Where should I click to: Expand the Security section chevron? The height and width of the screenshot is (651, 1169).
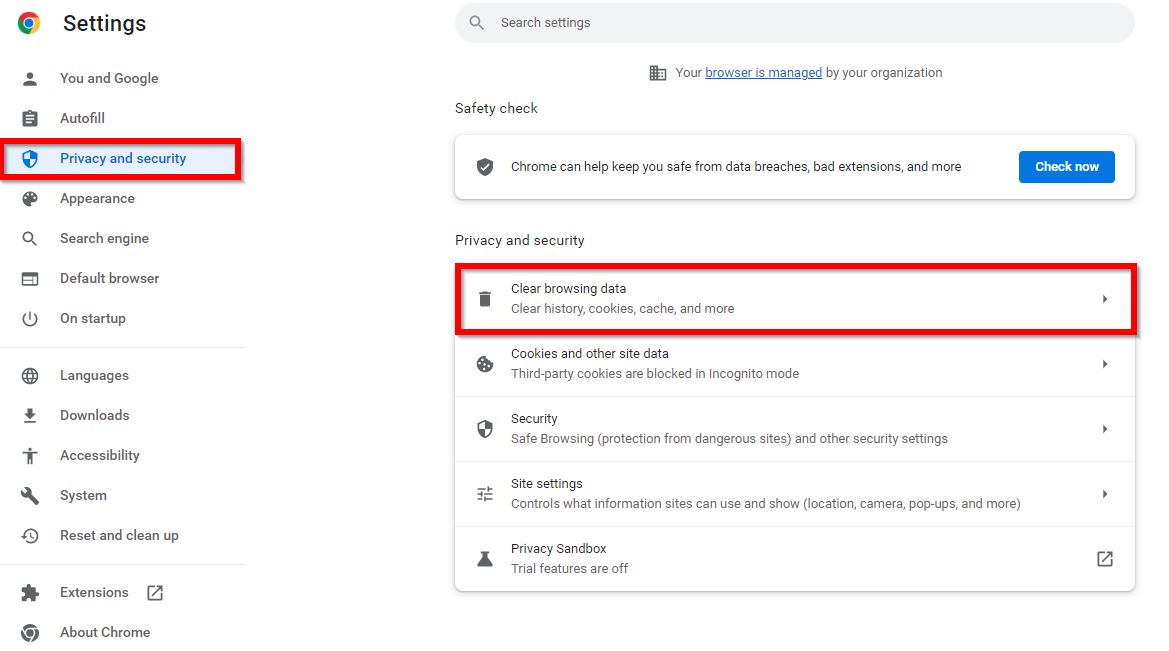(1105, 428)
